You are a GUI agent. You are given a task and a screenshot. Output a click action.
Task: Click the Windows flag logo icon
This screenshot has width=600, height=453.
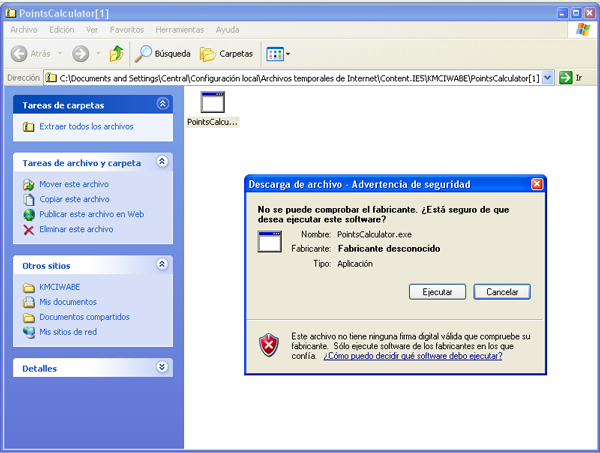click(x=583, y=29)
